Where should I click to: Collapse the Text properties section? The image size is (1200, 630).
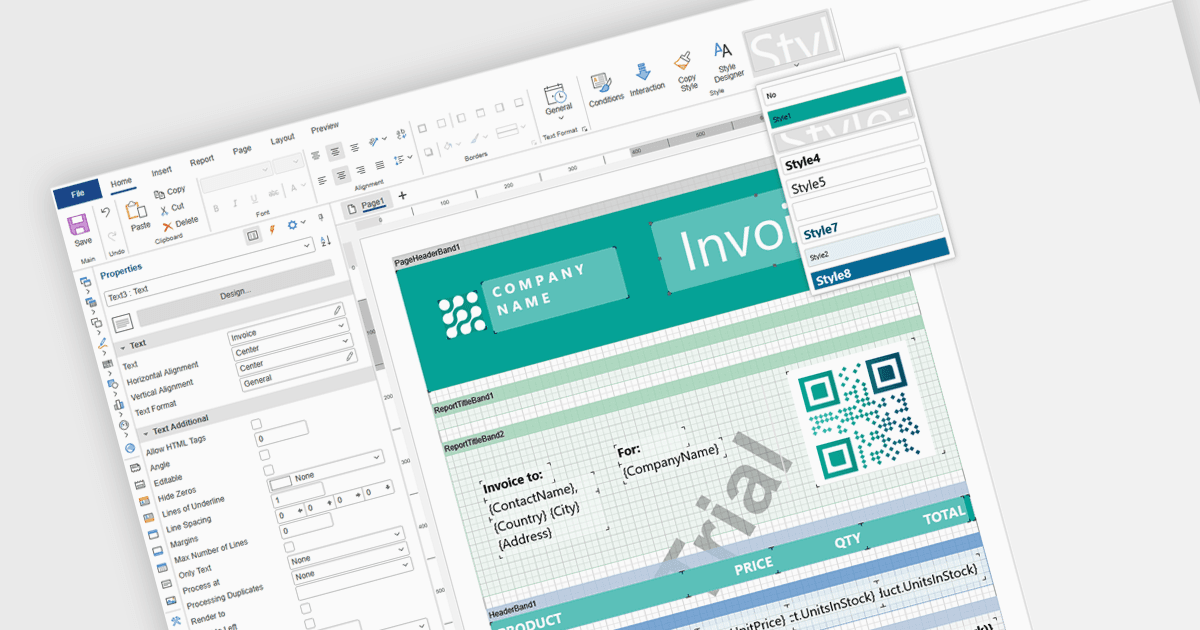pos(124,347)
